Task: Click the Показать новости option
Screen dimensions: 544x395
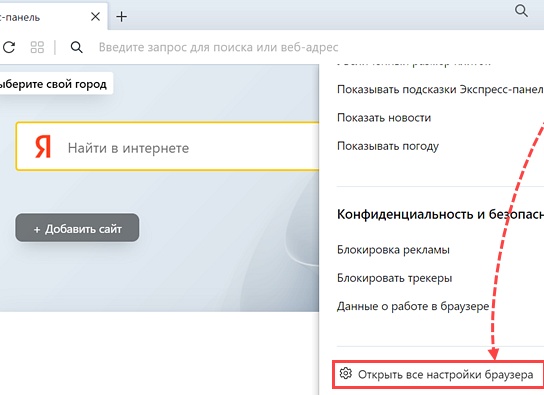Action: click(384, 118)
